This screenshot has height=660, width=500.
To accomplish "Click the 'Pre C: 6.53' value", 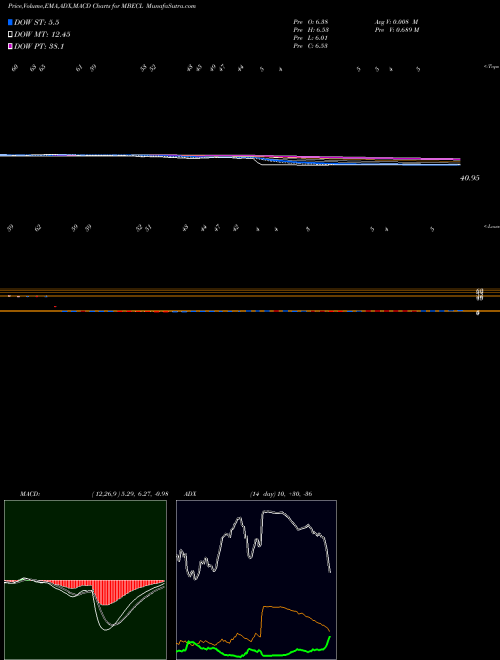I will point(311,45).
